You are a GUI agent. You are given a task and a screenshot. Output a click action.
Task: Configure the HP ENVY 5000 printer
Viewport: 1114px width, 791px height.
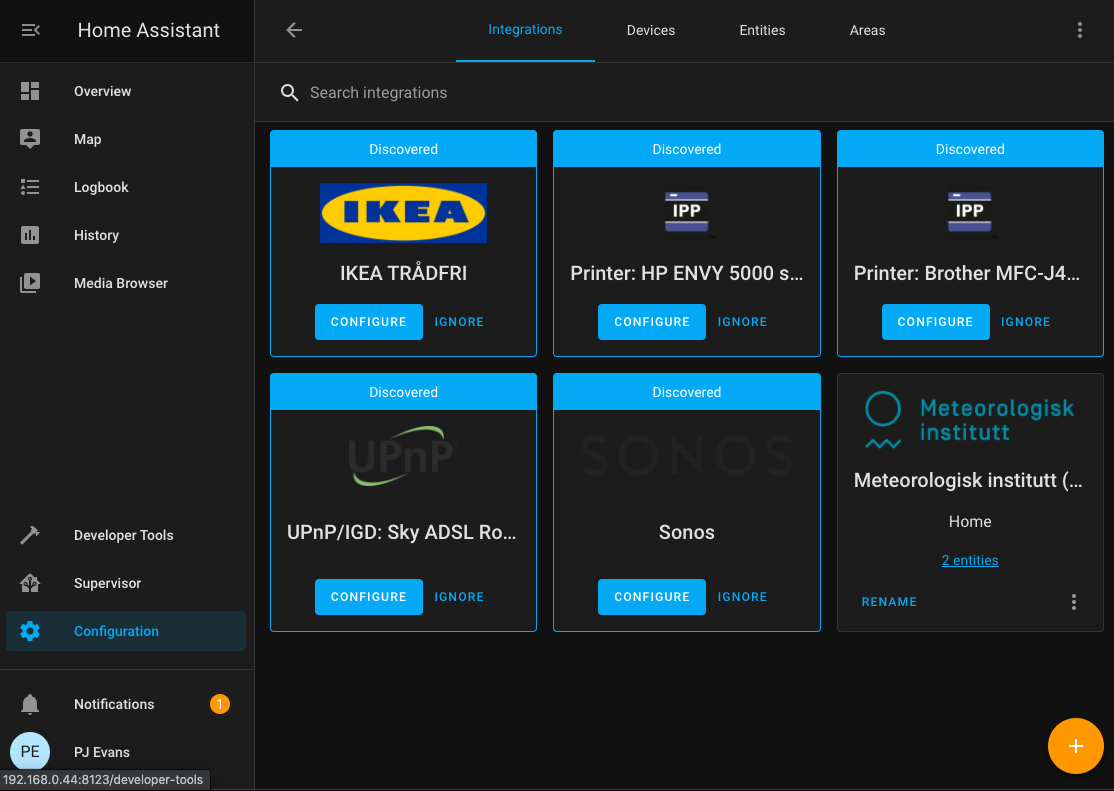tap(651, 322)
